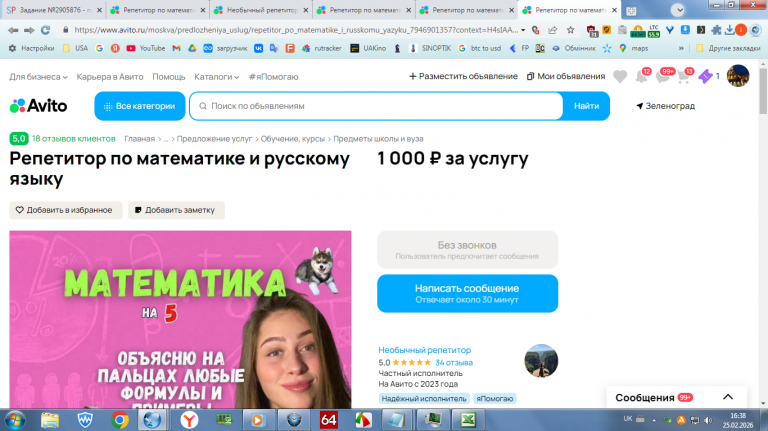Viewport: 768px width, 431px height.
Task: Open the rutracker bookmark
Action: tap(321, 48)
